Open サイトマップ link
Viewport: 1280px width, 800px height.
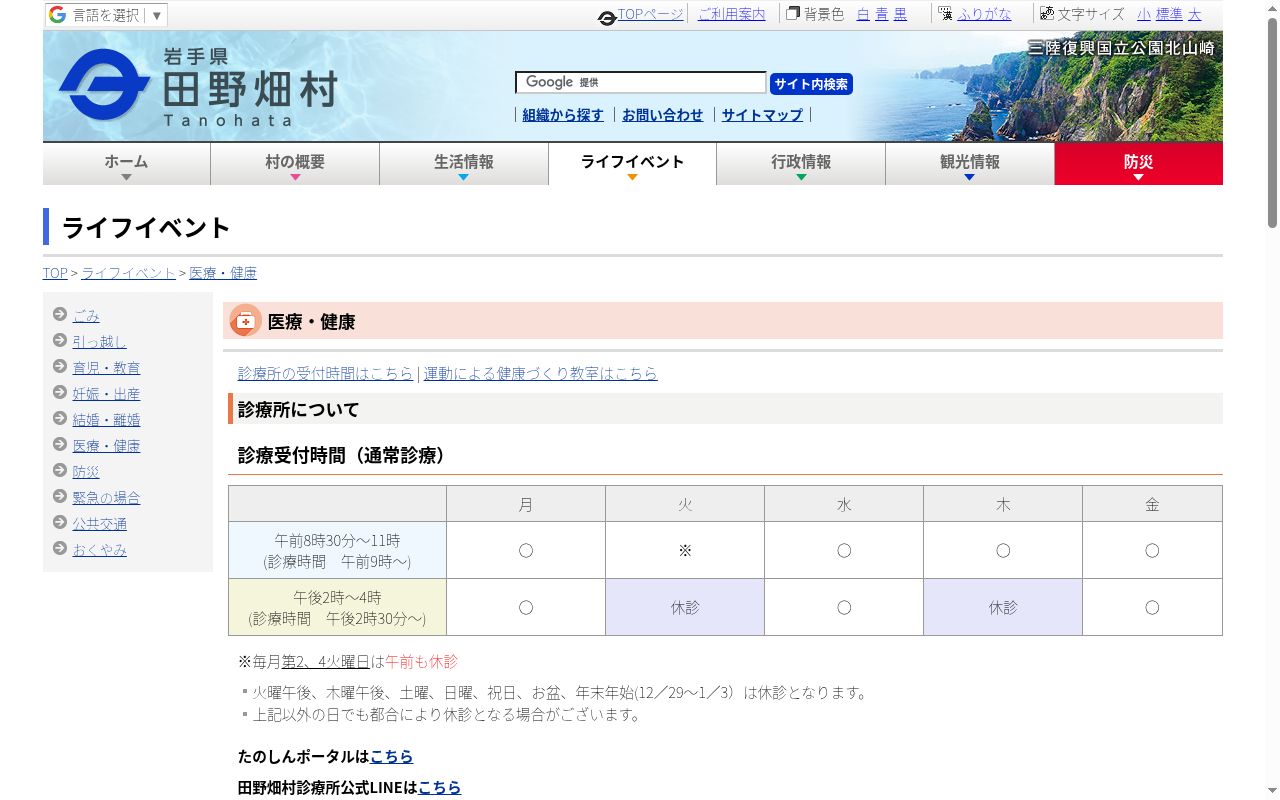point(762,115)
